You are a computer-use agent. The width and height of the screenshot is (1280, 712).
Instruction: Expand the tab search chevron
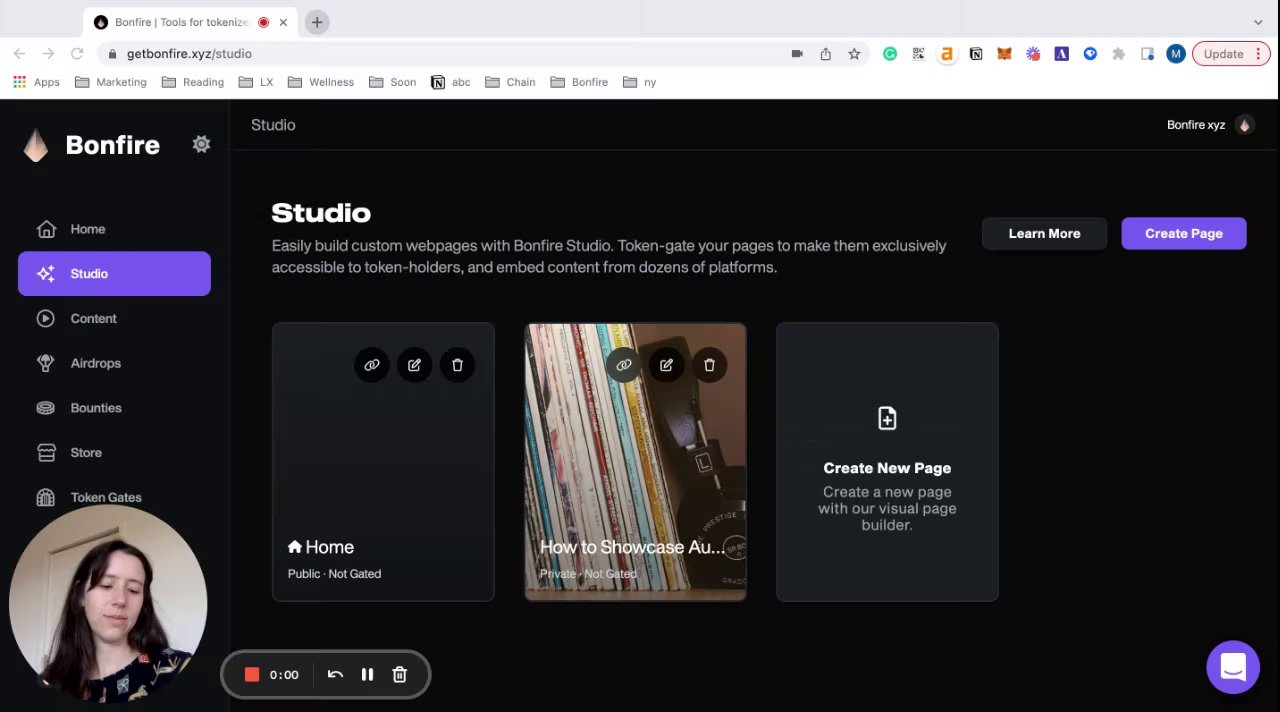point(1258,22)
